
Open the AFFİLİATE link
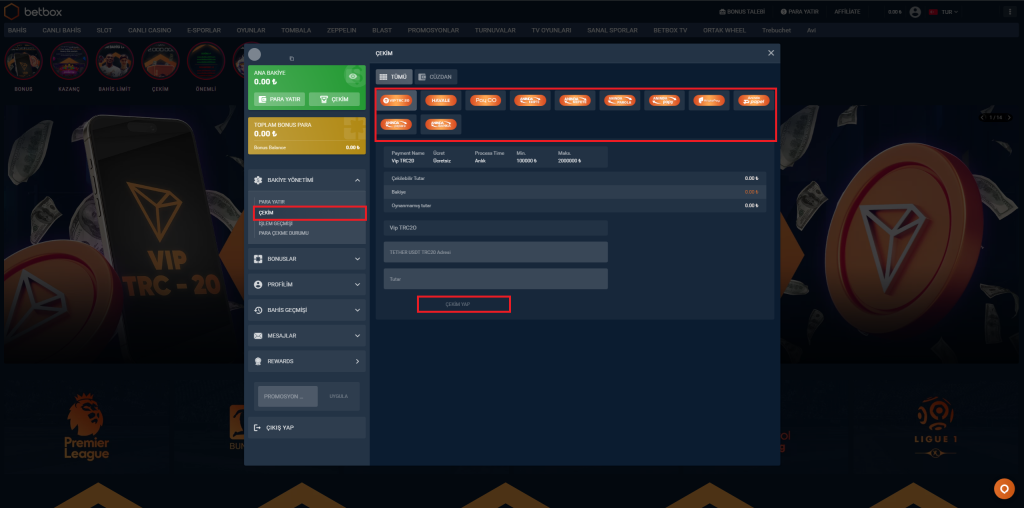coord(847,12)
